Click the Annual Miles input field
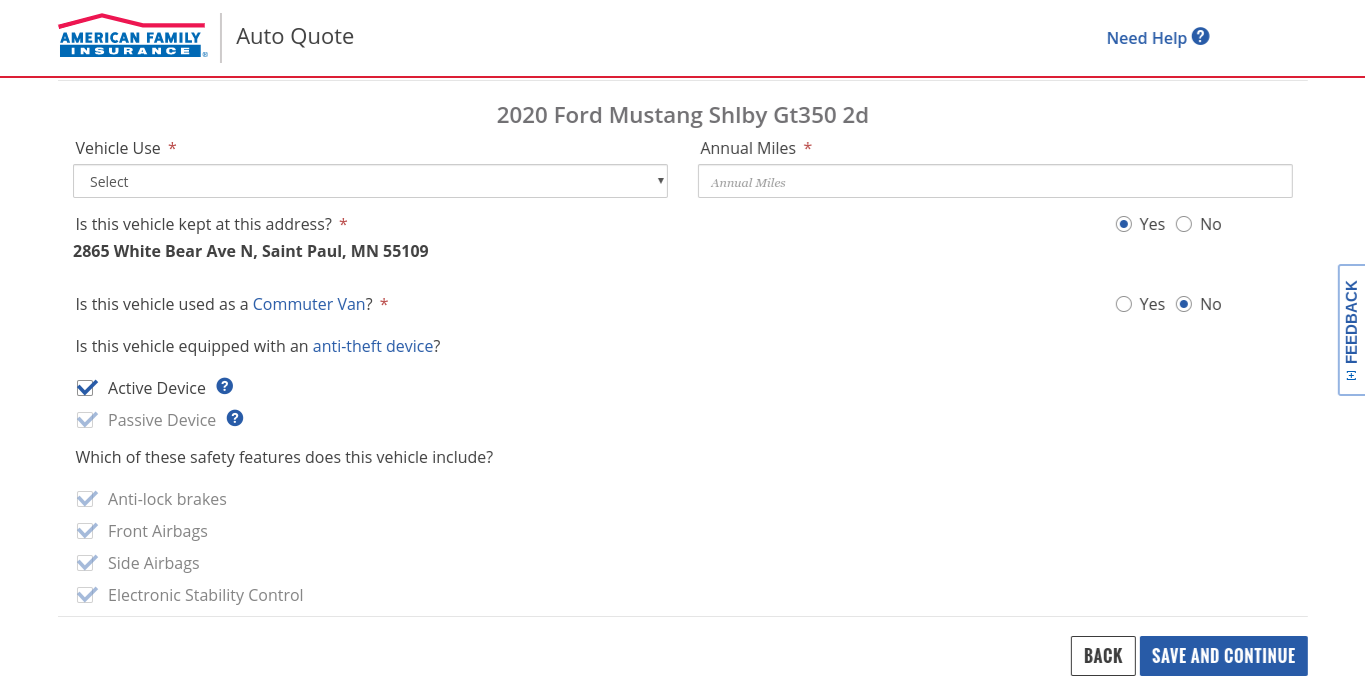The height and width of the screenshot is (687, 1365). point(995,181)
